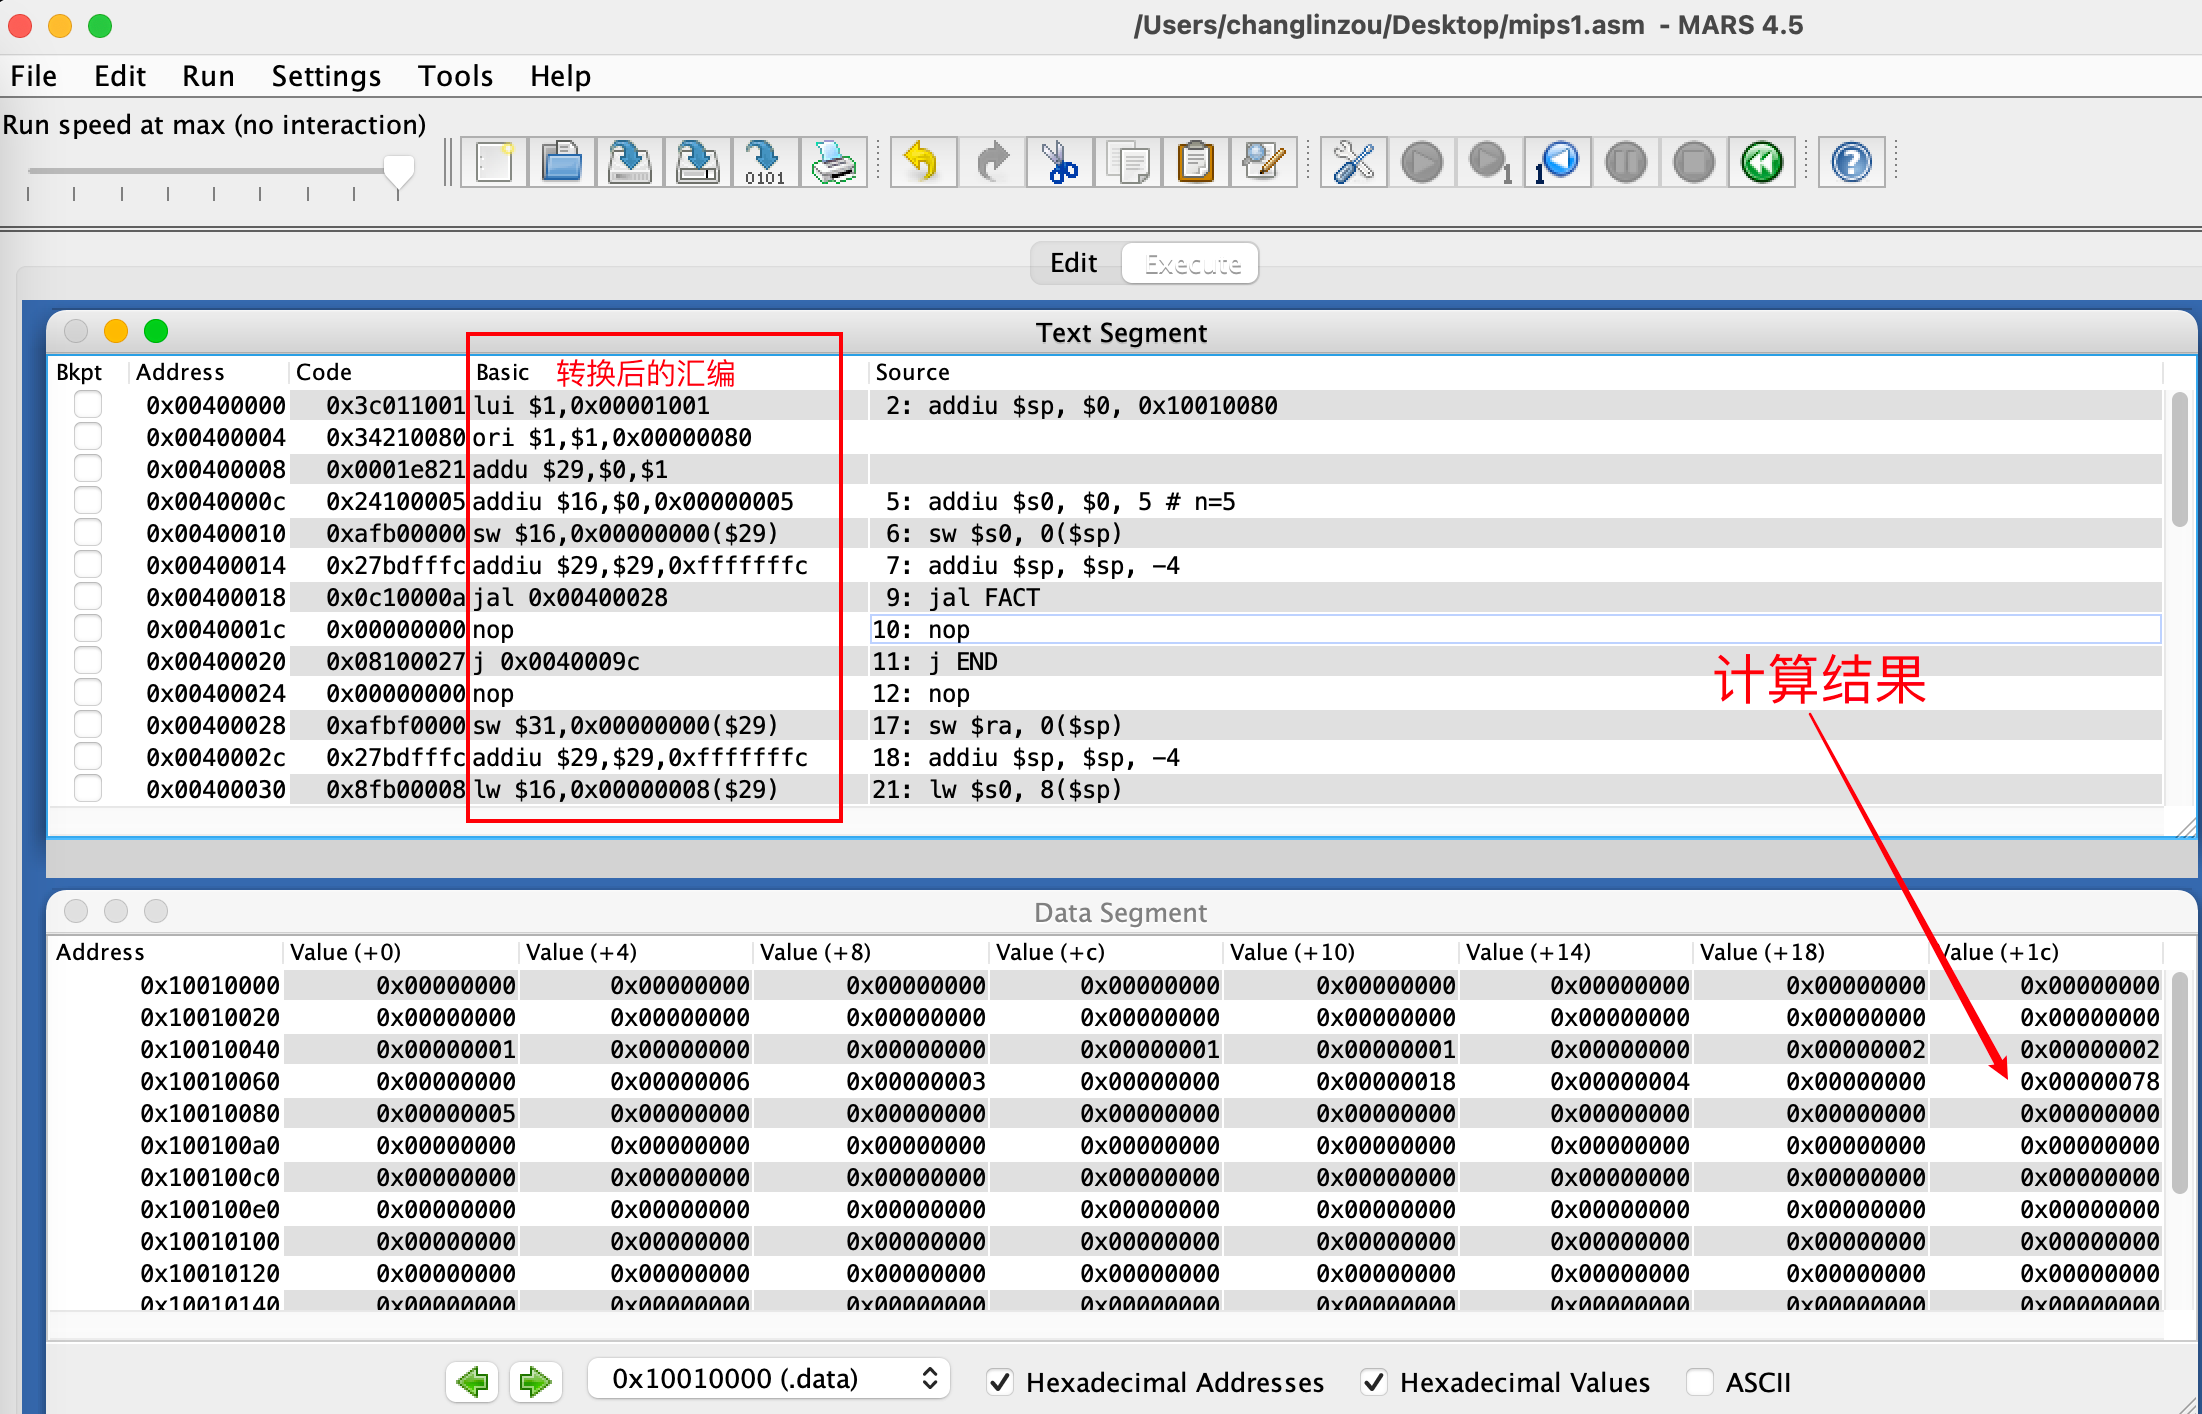
Task: Toggle the Hexadecimal Addresses checkbox
Action: (999, 1382)
